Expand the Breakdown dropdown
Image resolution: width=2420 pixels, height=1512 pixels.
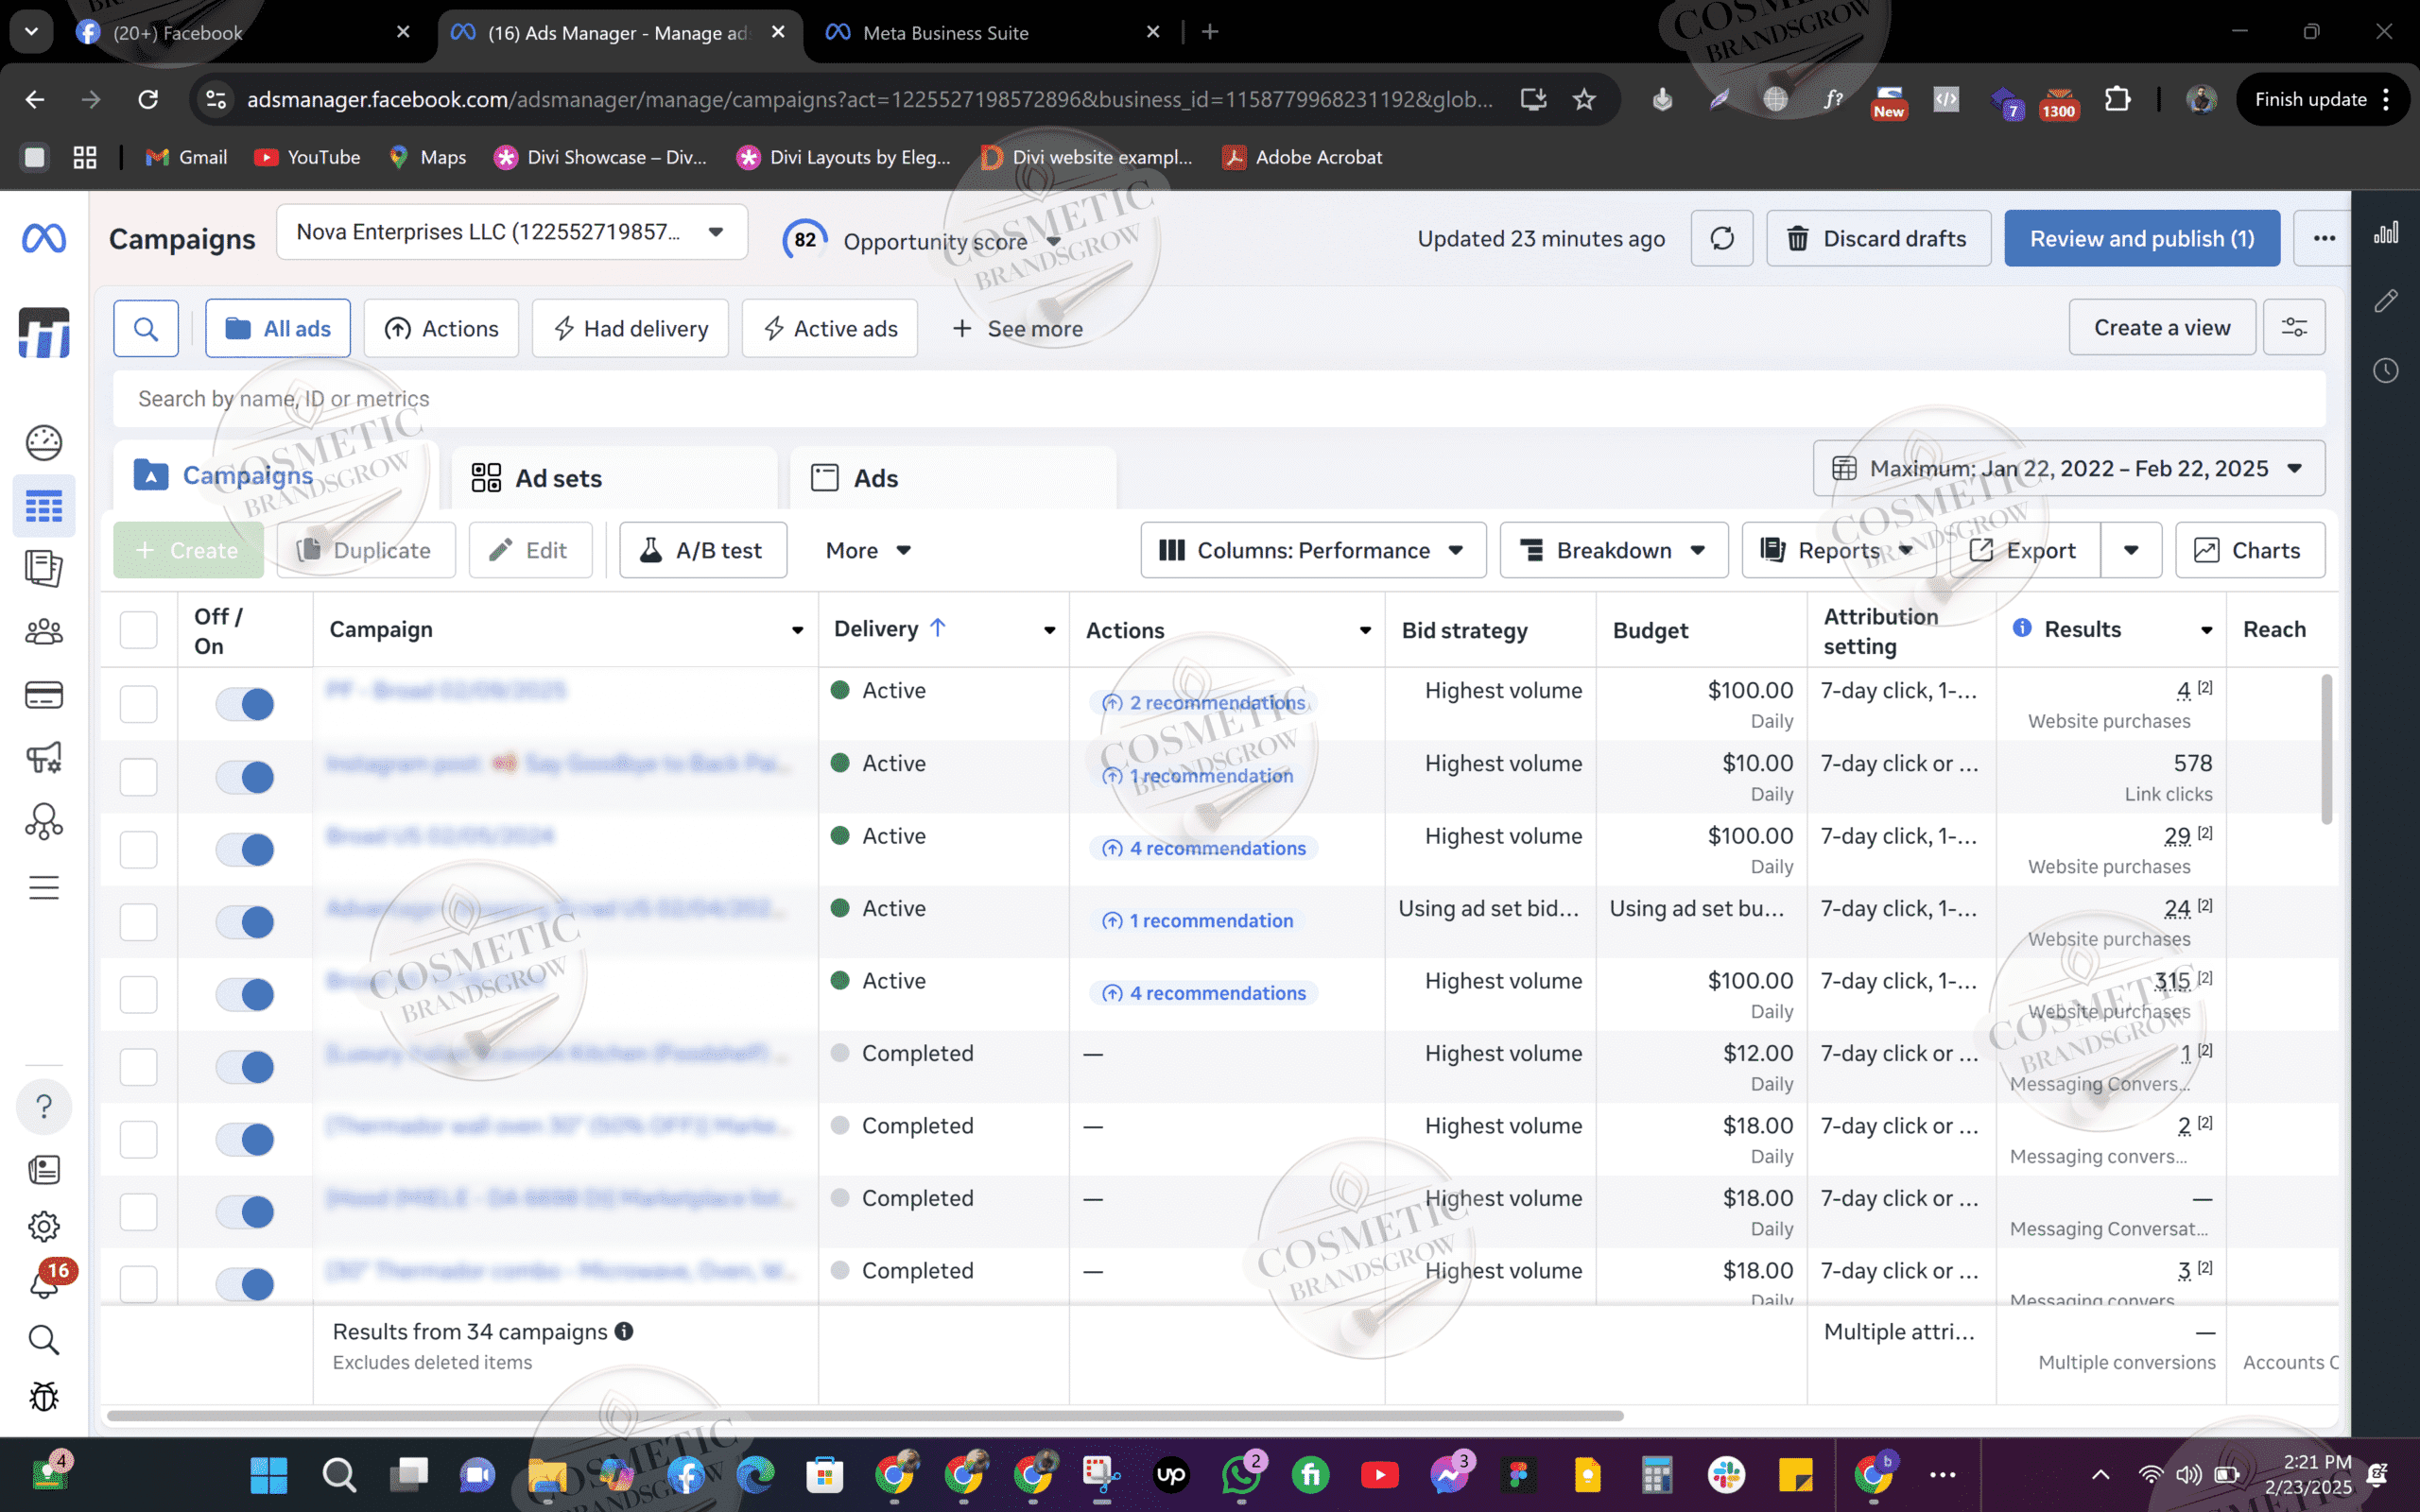point(1613,550)
